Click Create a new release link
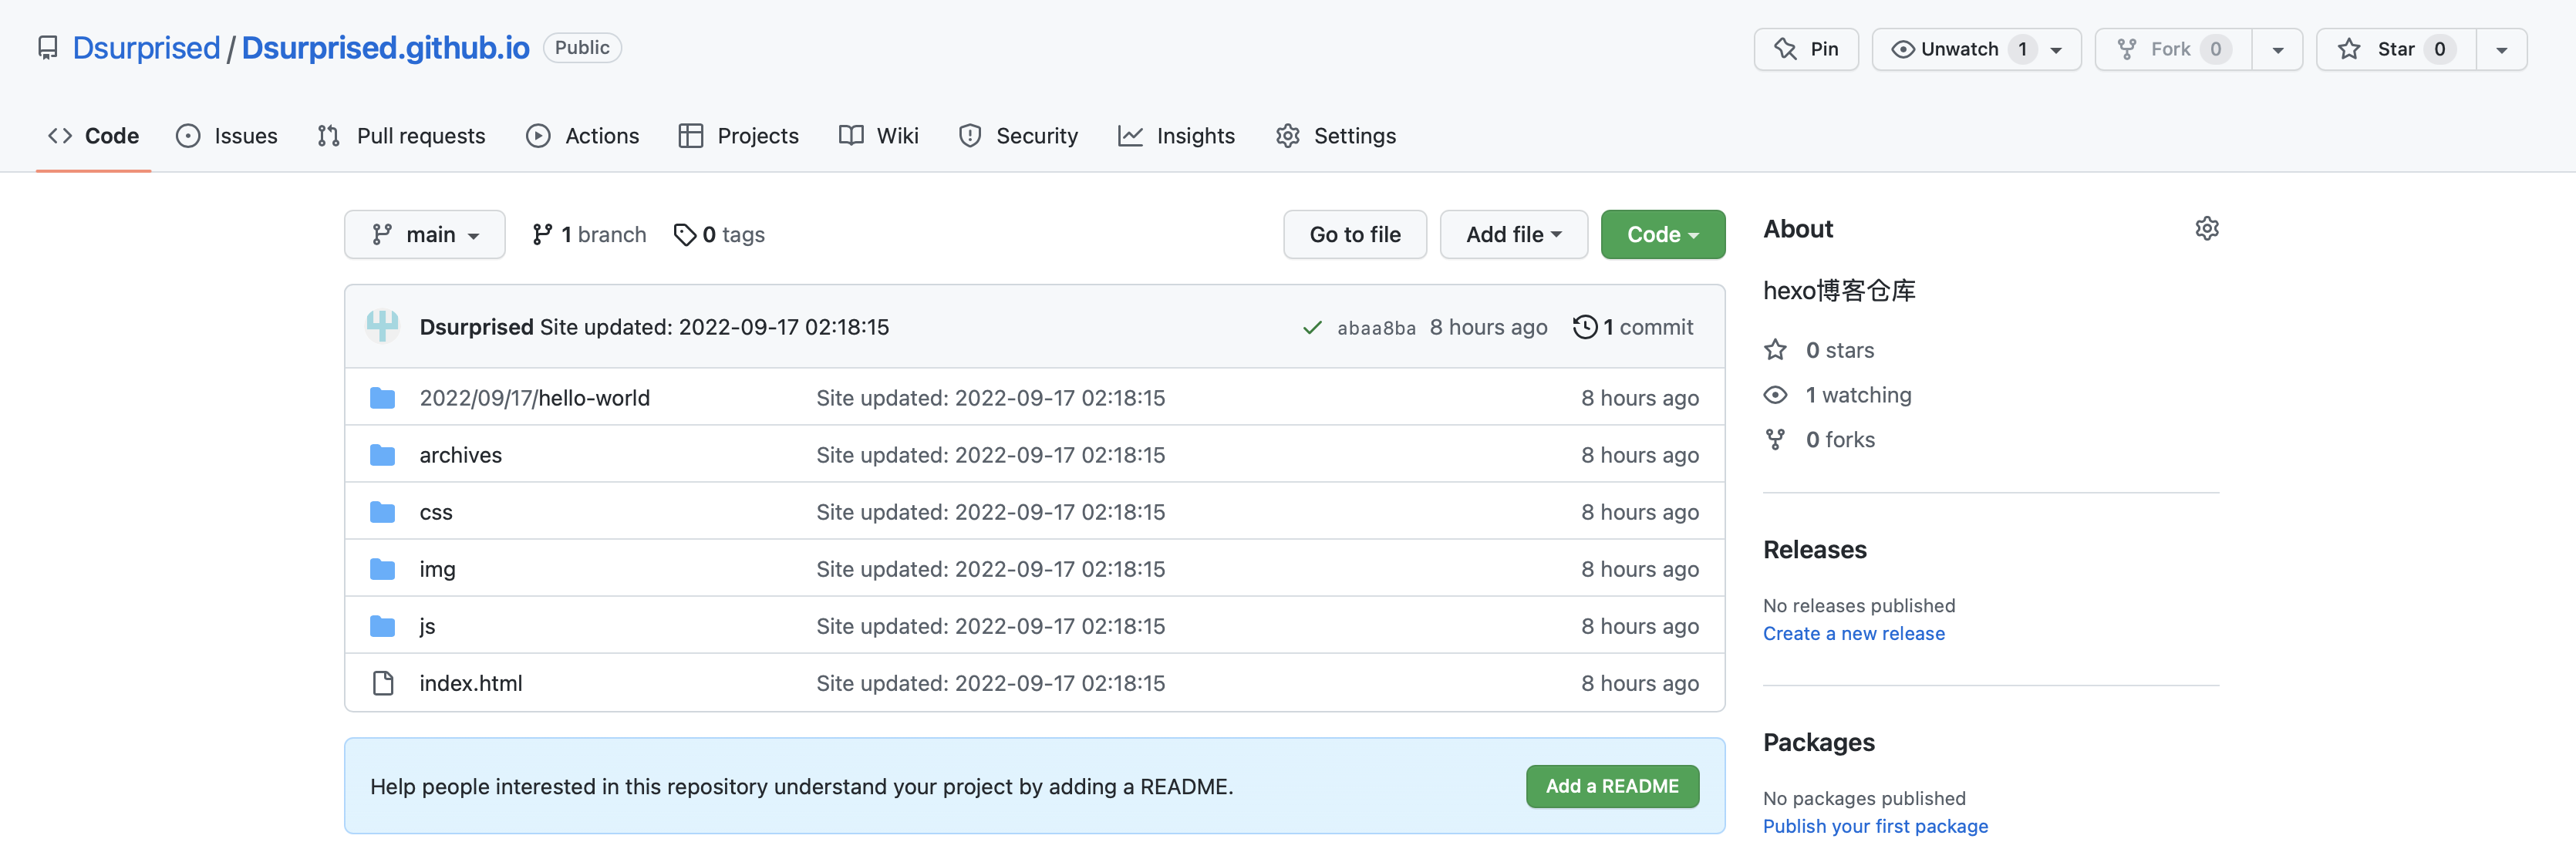The image size is (2576, 859). pyautogui.click(x=1853, y=633)
